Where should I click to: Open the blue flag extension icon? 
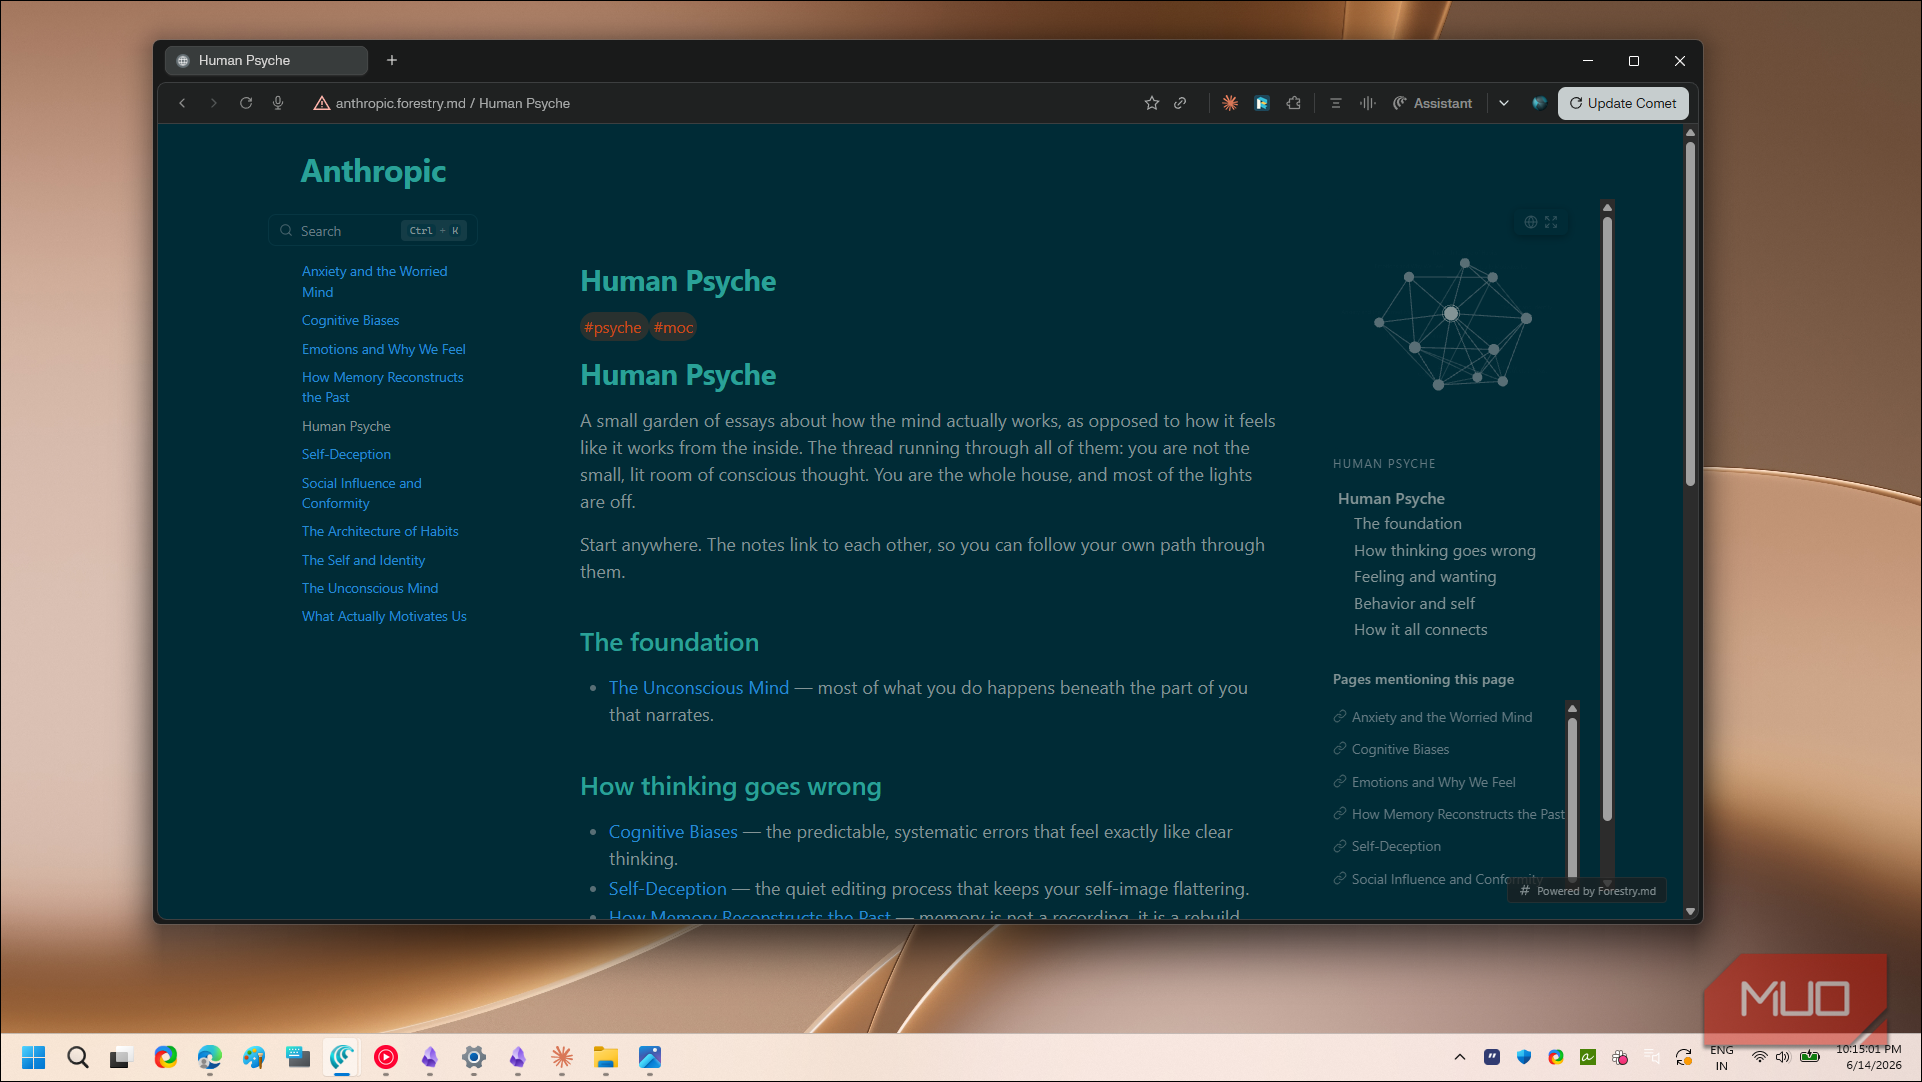[1262, 103]
